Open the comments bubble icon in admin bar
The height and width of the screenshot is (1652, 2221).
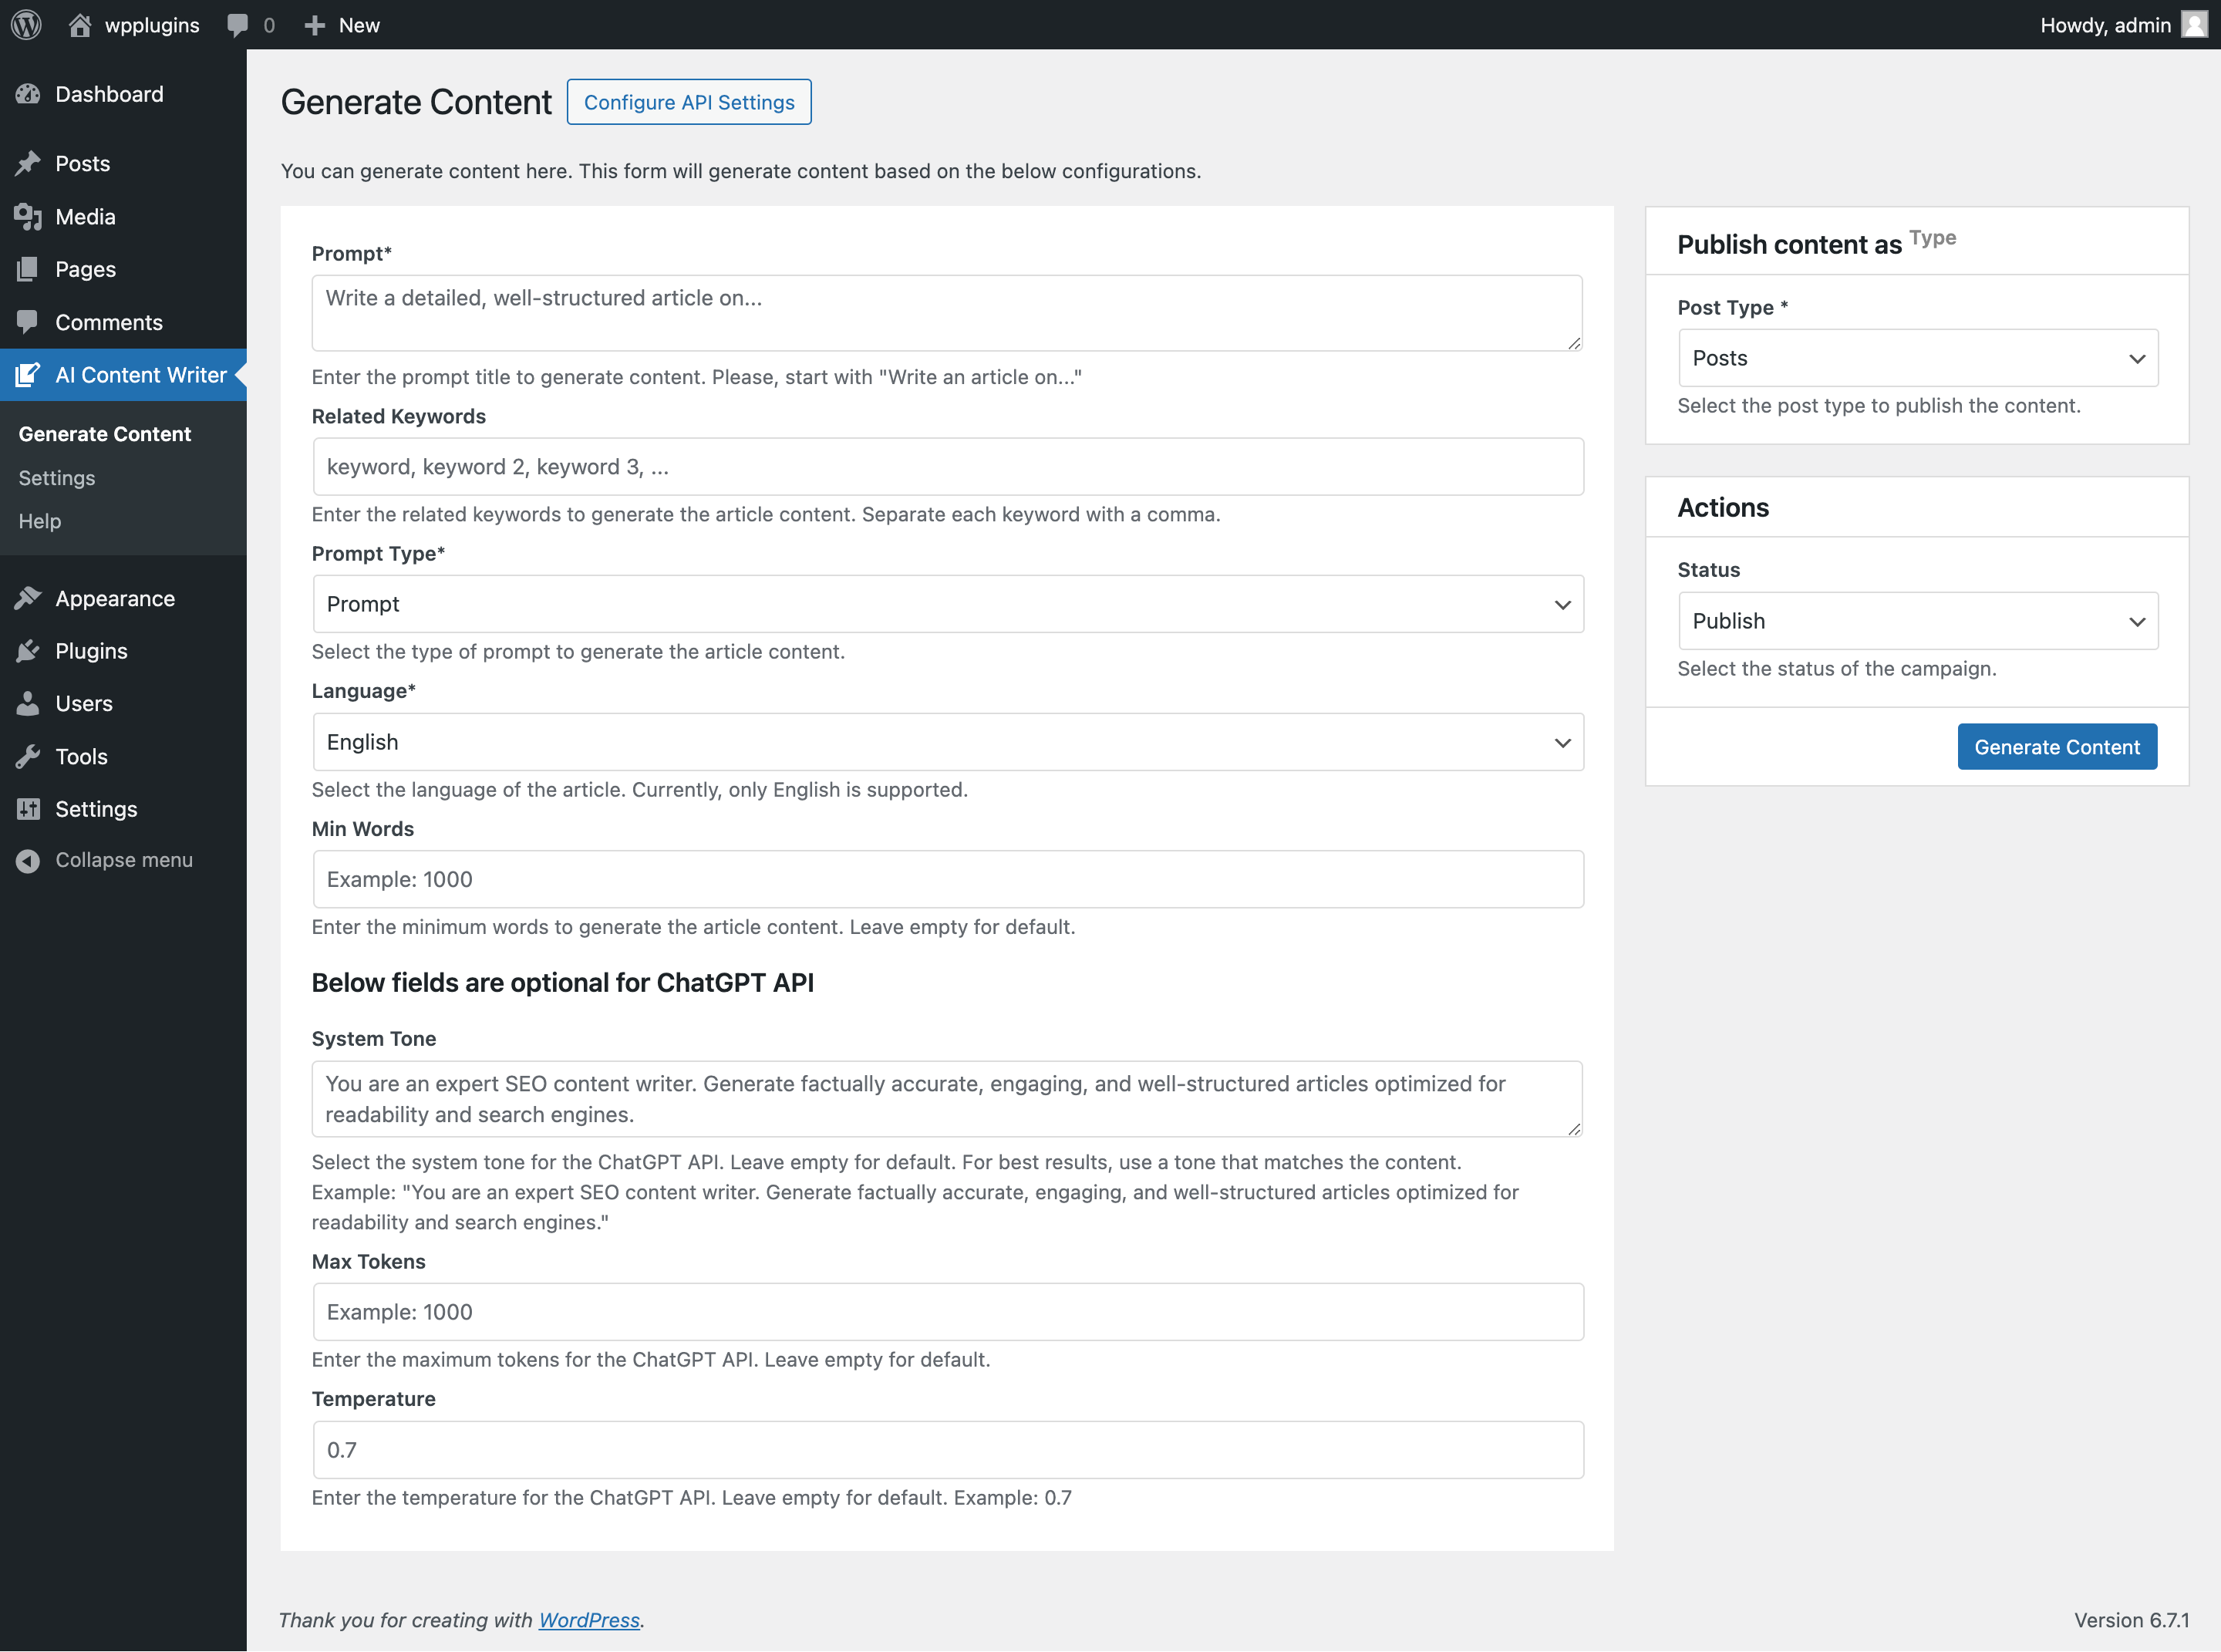(238, 25)
